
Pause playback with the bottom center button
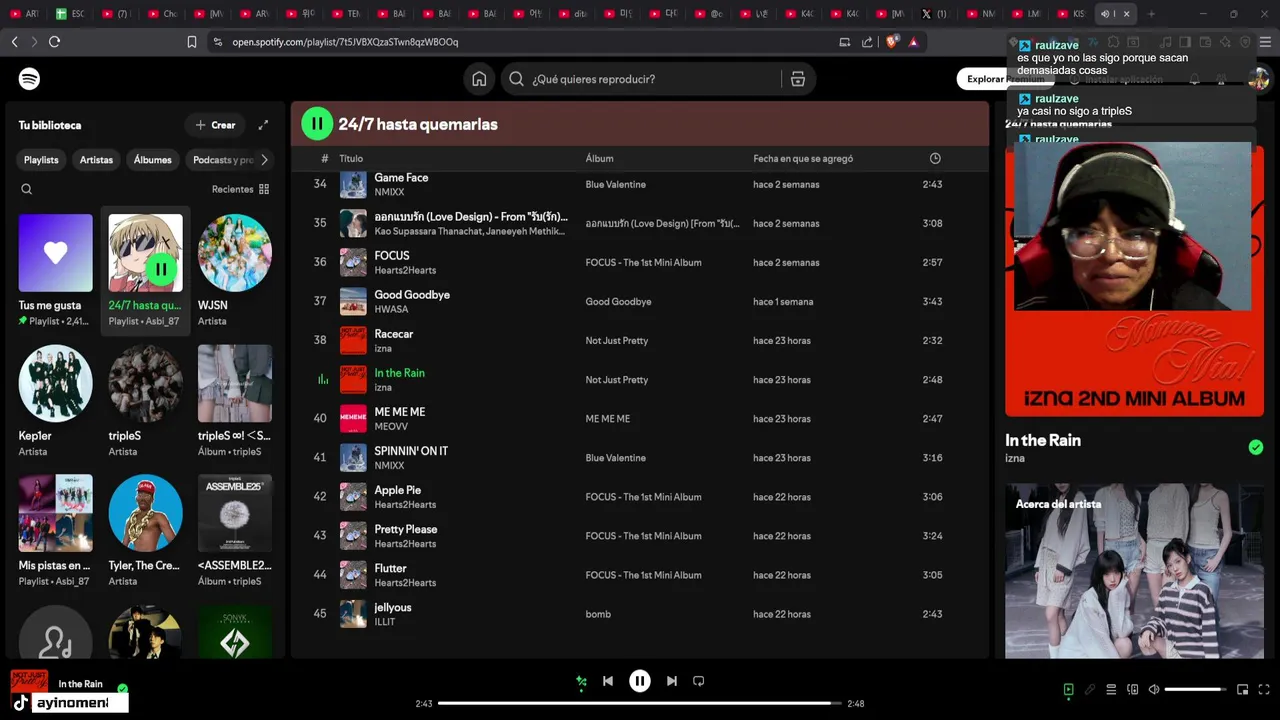point(640,681)
